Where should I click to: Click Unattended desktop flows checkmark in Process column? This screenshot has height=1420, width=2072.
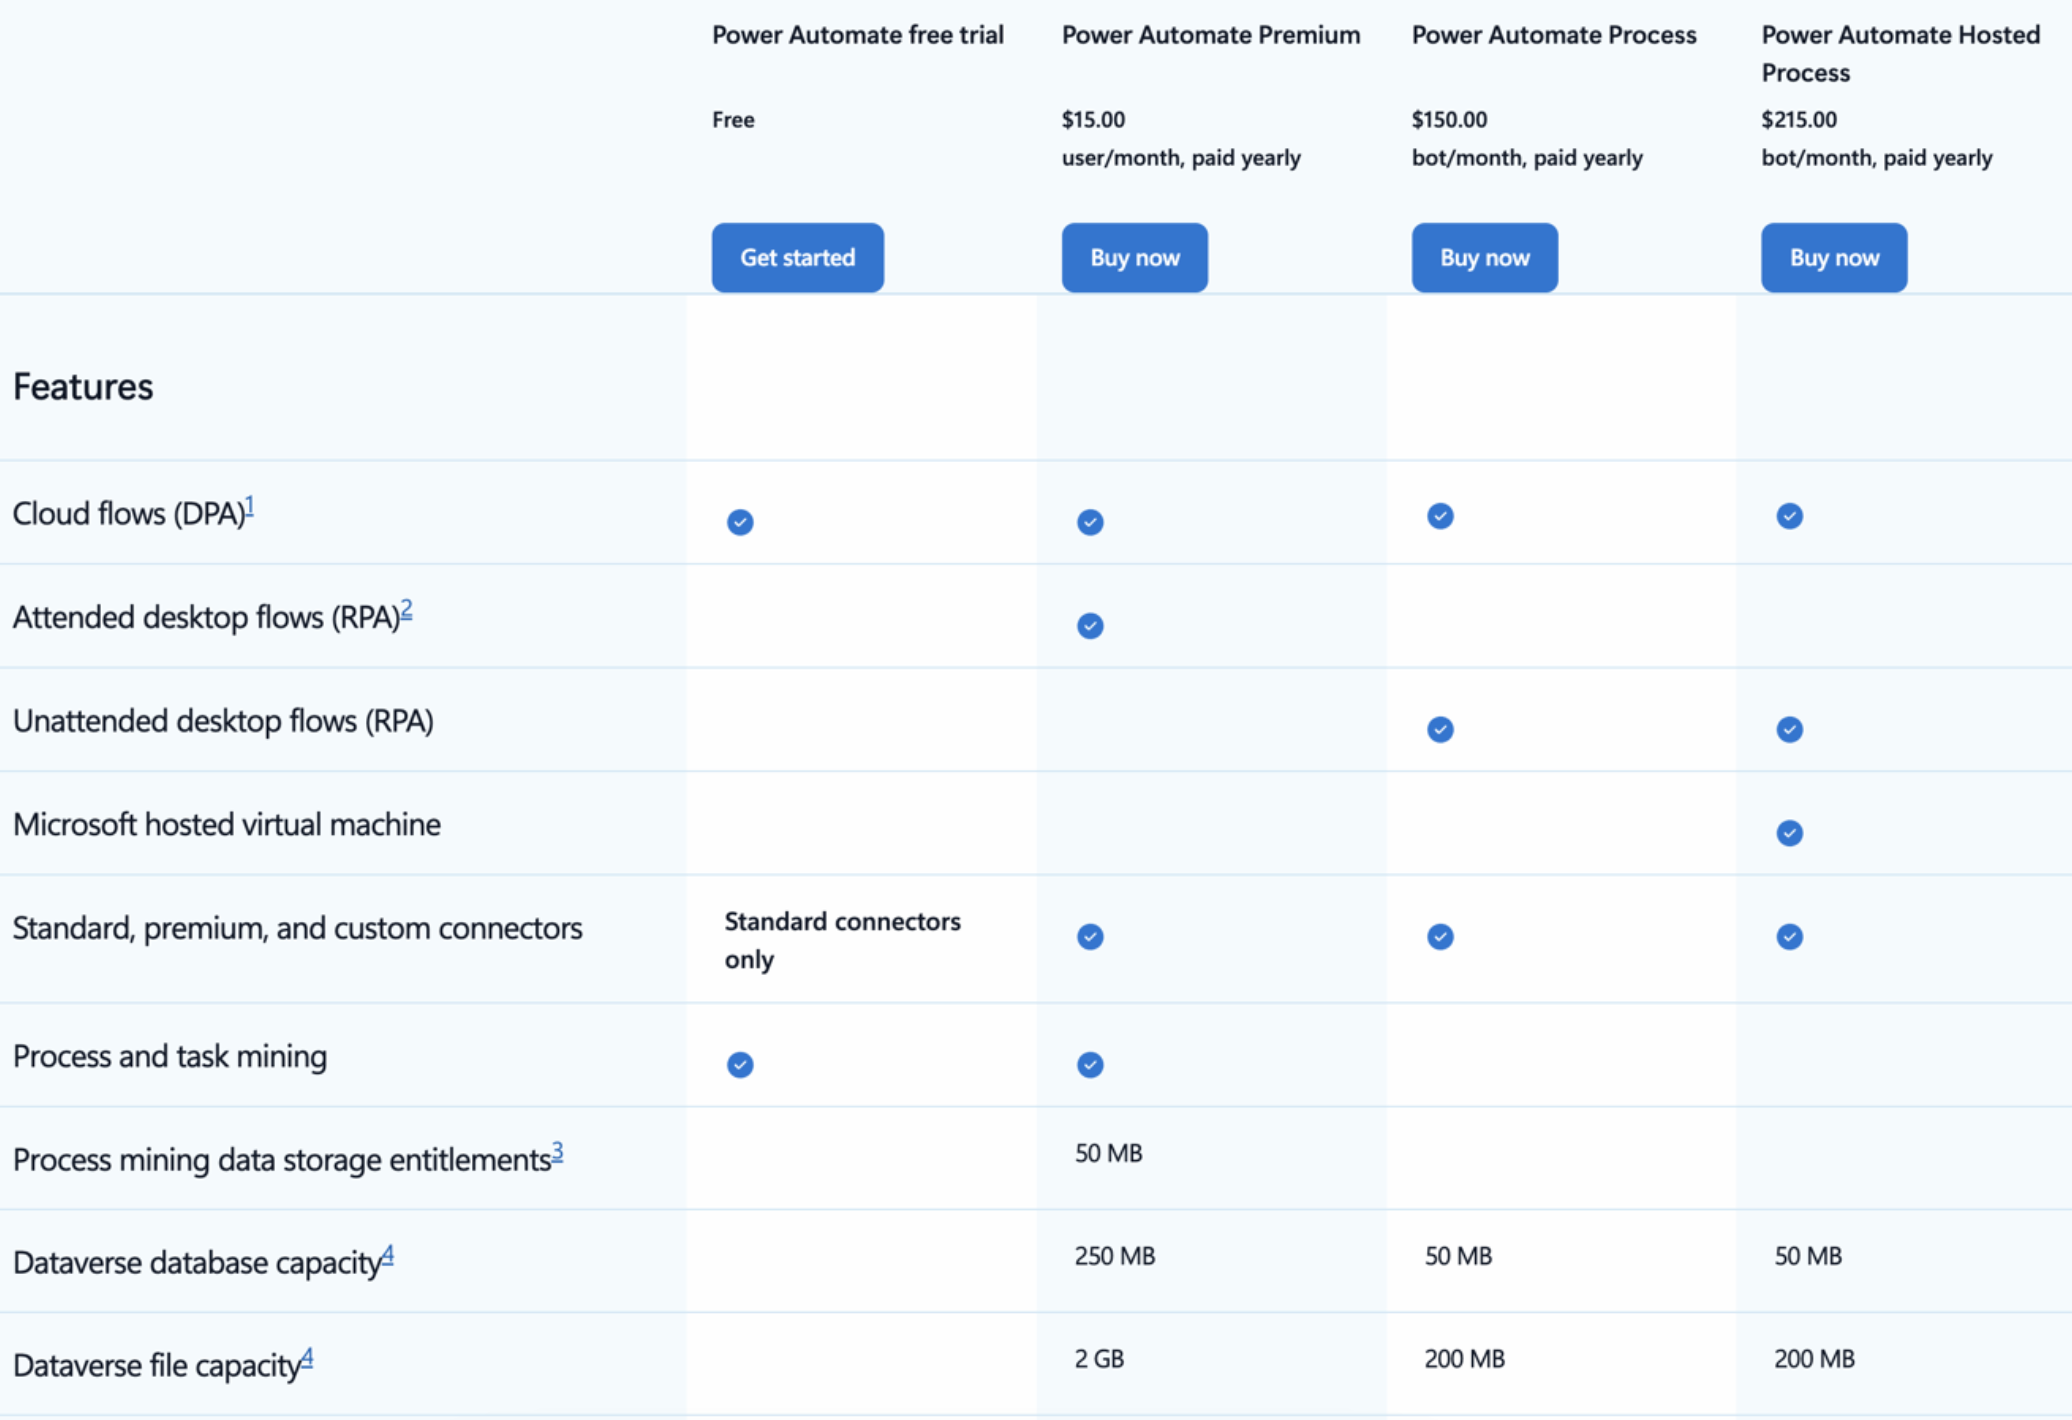[1440, 730]
